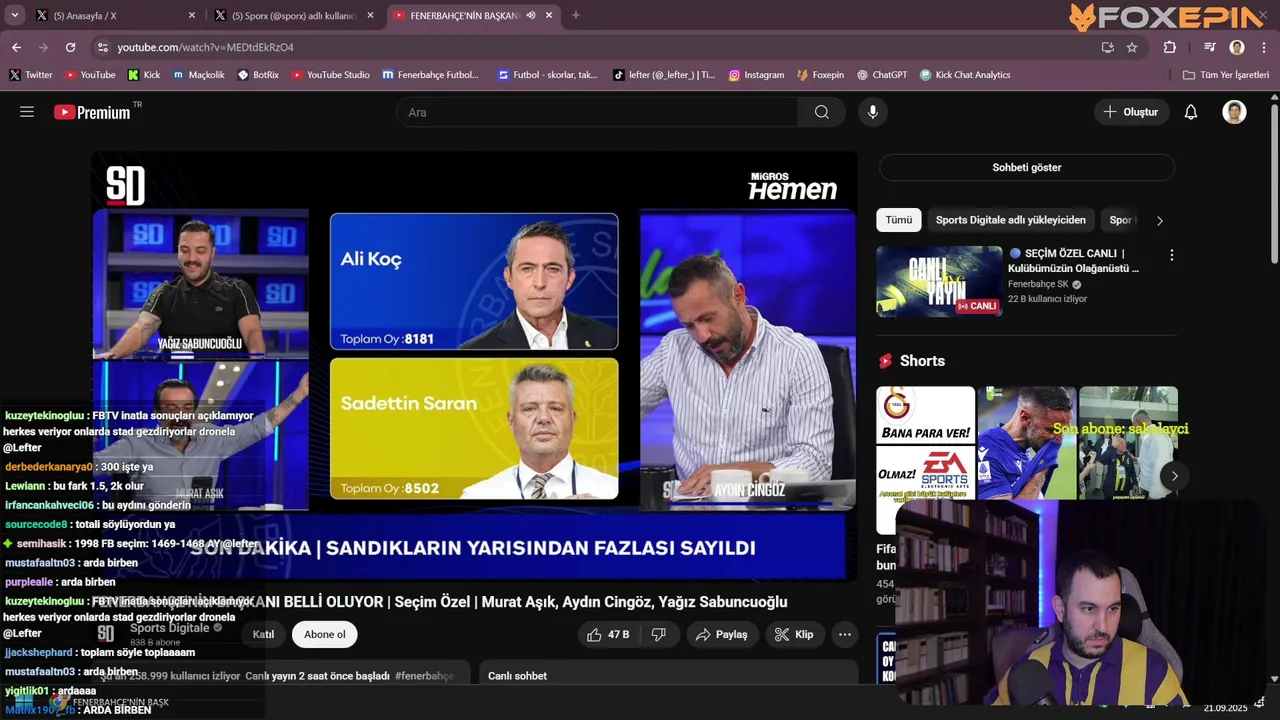
Task: Show next Shorts with arrow
Action: pyautogui.click(x=1174, y=476)
